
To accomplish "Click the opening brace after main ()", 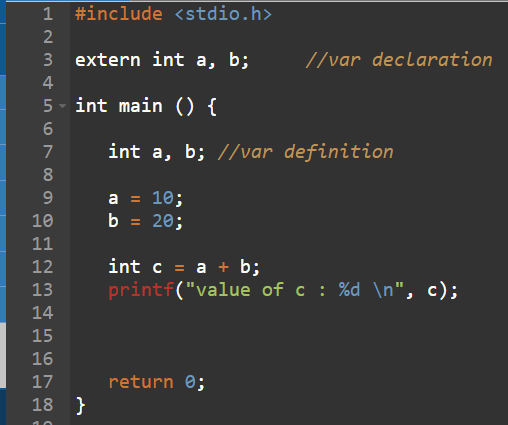I will pyautogui.click(x=212, y=107).
